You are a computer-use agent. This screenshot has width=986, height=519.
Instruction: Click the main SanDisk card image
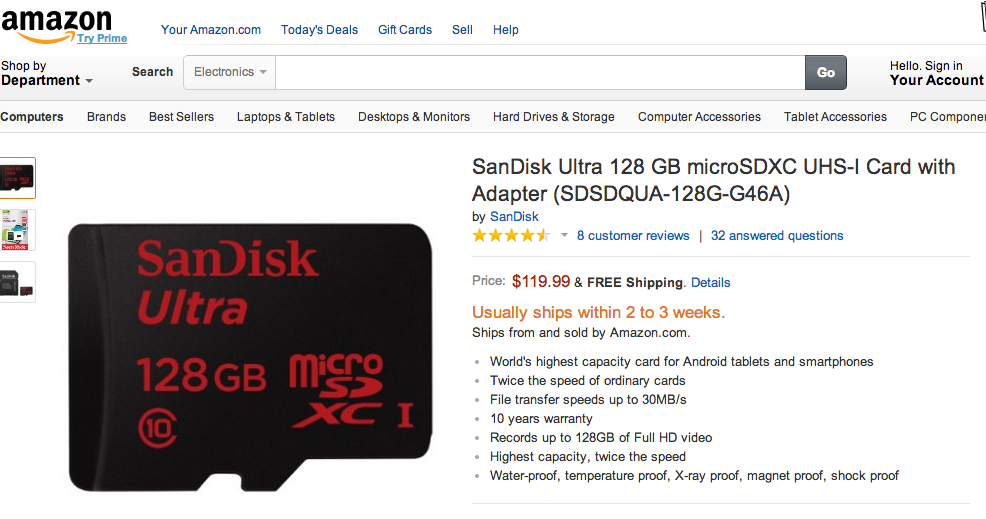coord(250,357)
